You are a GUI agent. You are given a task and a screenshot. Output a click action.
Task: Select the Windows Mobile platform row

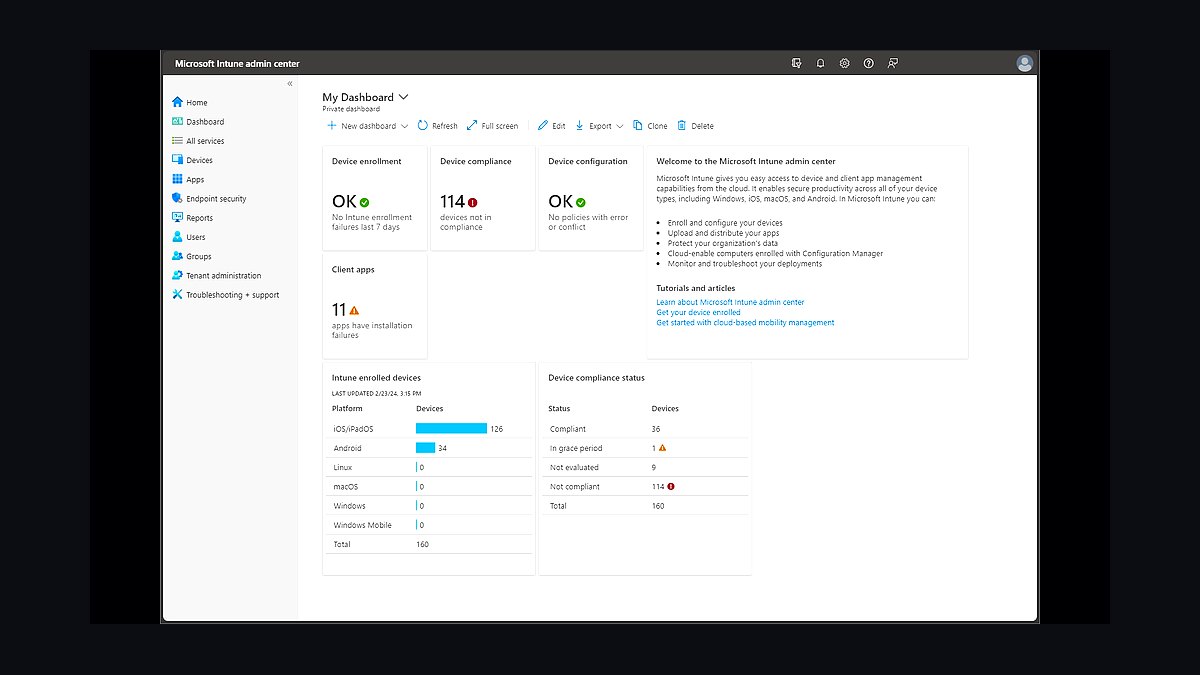[428, 525]
